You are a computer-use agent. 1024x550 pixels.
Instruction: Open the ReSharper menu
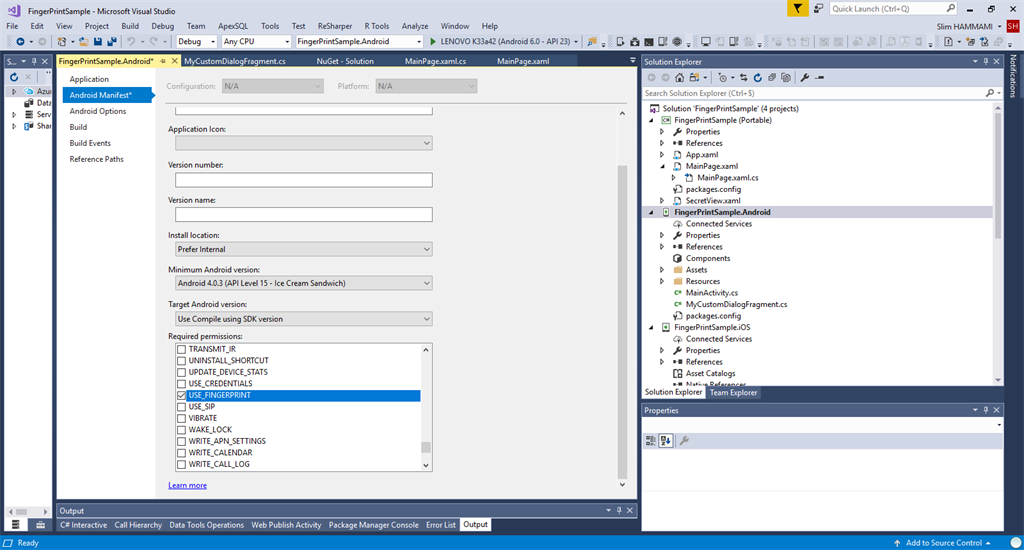coord(334,26)
